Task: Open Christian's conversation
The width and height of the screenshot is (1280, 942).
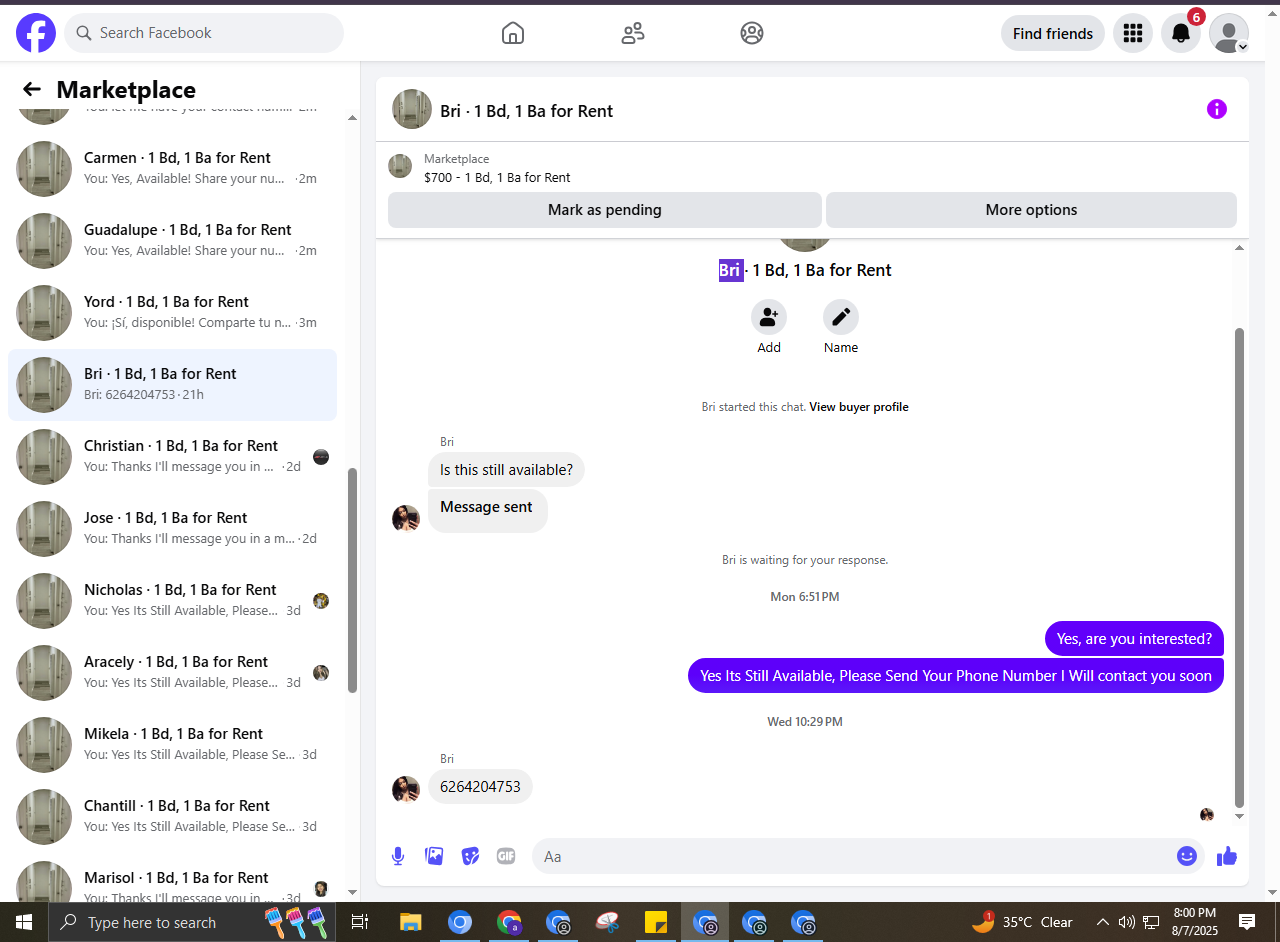Action: (172, 457)
